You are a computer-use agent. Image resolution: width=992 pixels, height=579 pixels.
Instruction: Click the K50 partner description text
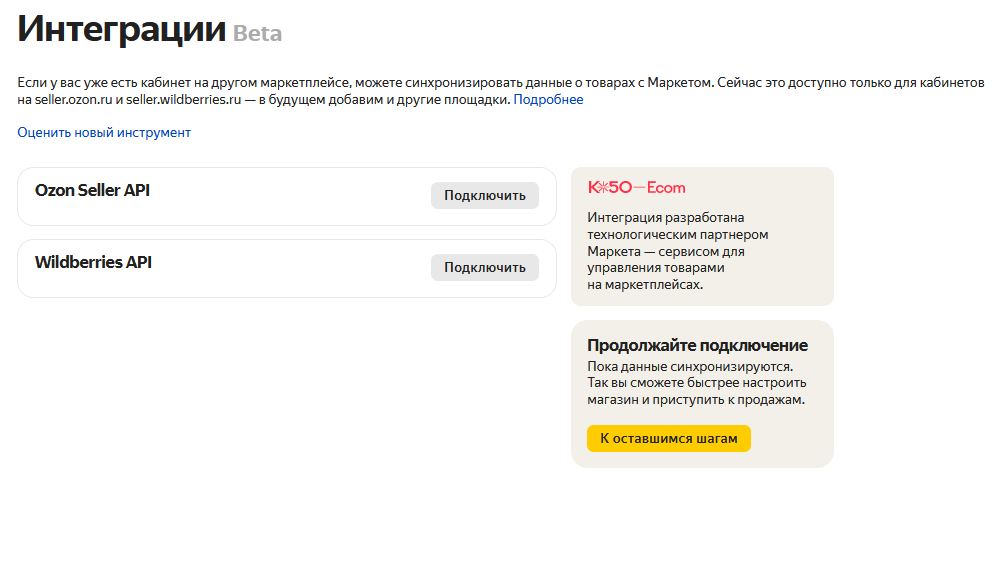[678, 251]
